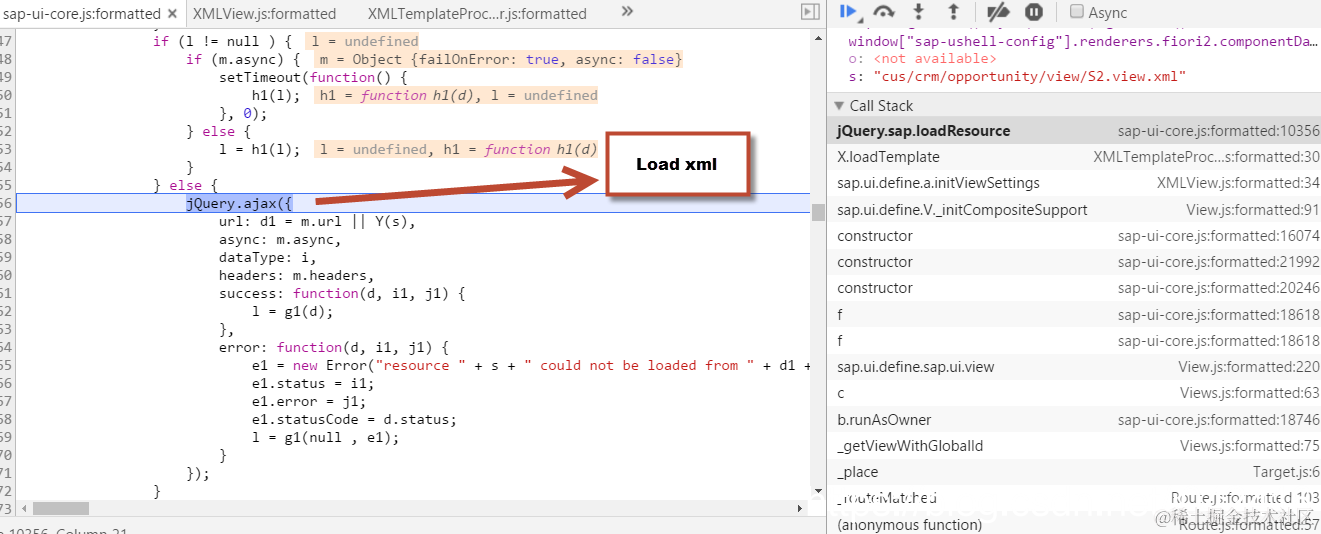
Task: Select frame c at Views.js:formatted:63
Action: pos(1075,393)
